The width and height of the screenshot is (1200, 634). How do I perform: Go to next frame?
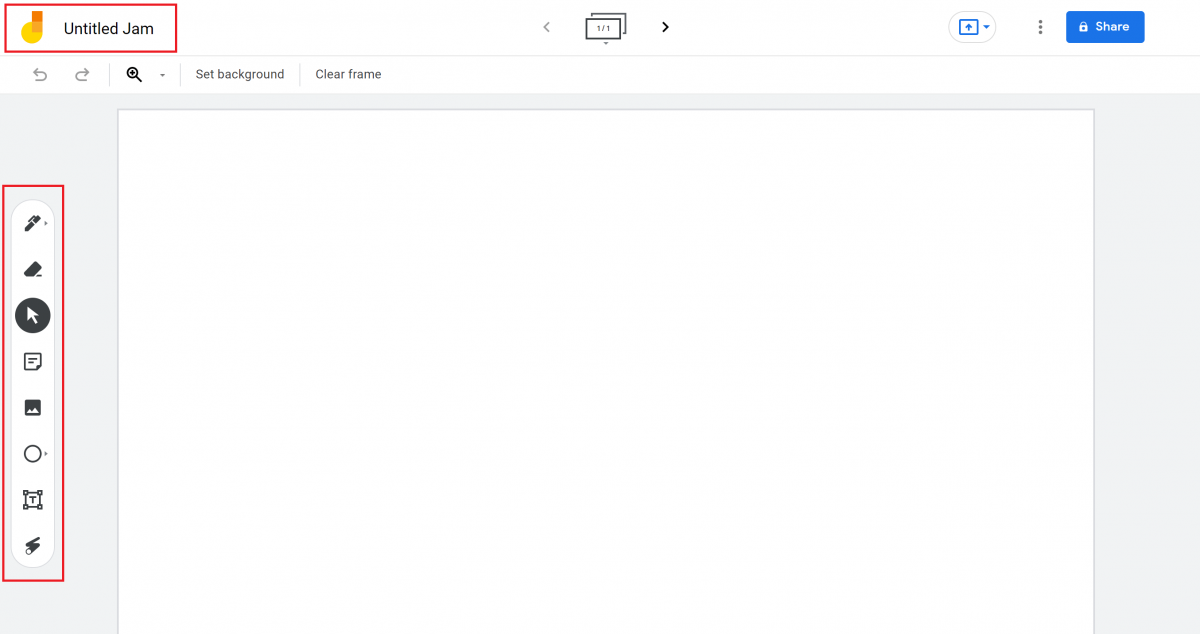665,27
